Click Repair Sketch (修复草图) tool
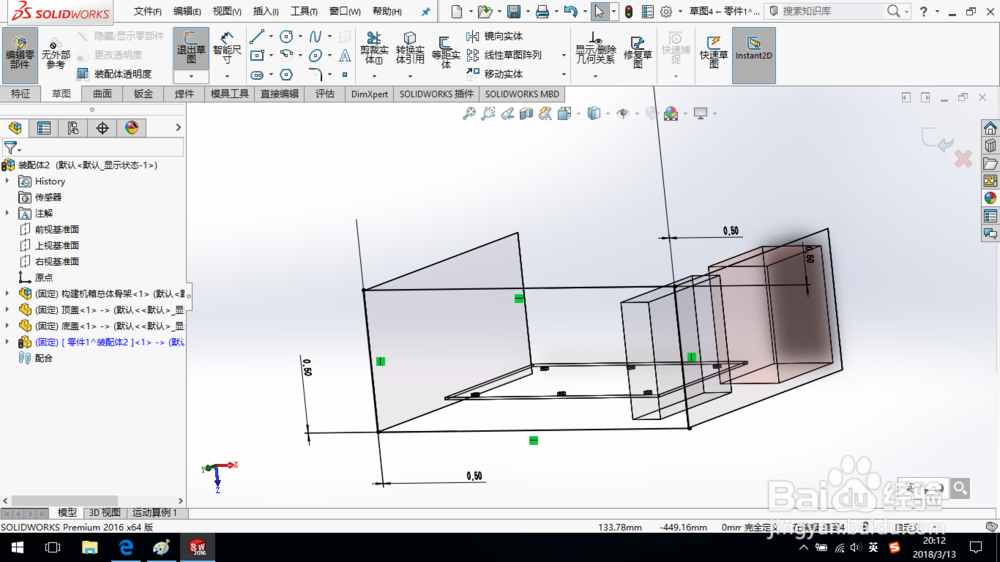 tap(637, 51)
